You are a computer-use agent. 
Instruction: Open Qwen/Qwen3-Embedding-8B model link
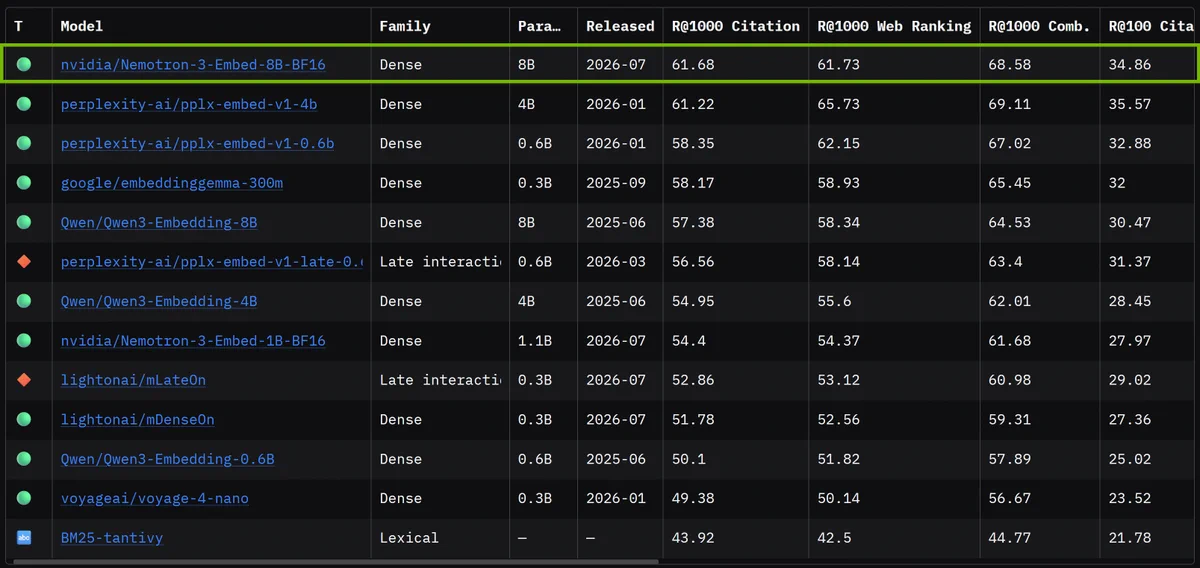point(159,222)
